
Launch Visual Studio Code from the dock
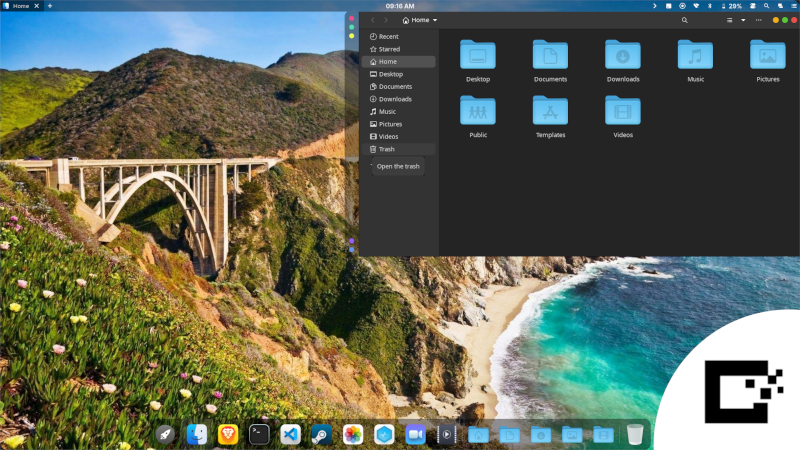290,434
